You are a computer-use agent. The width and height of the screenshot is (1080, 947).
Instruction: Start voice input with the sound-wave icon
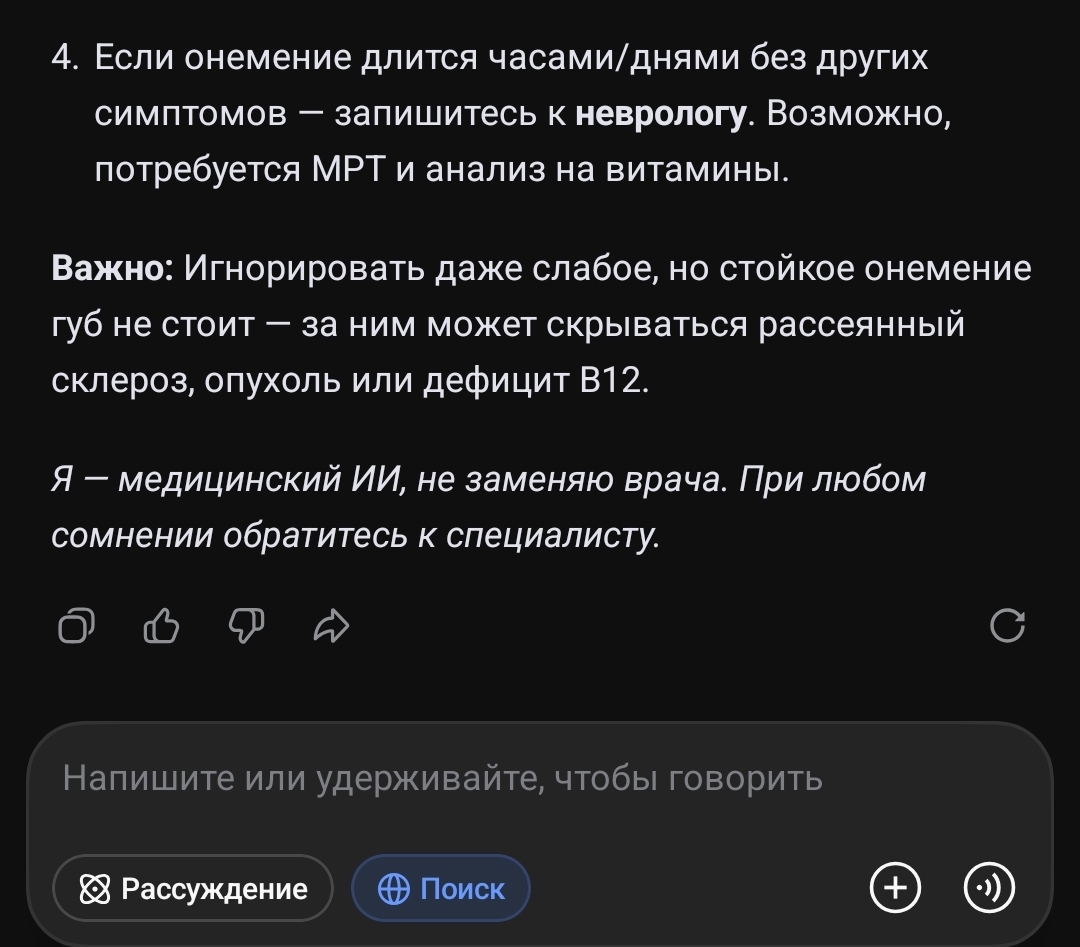click(988, 888)
